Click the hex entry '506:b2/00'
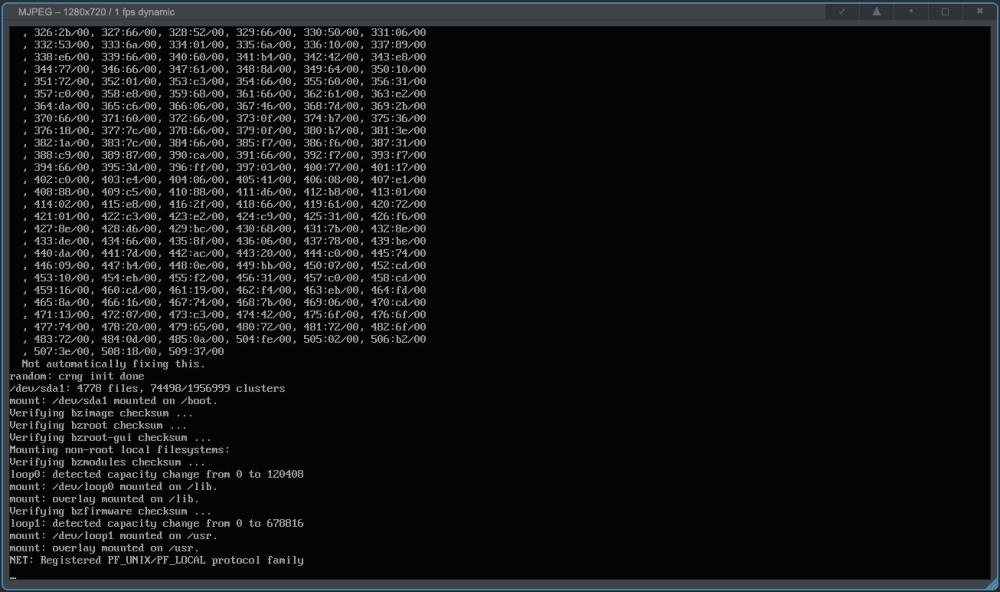Viewport: 1000px width, 592px height. click(399, 339)
